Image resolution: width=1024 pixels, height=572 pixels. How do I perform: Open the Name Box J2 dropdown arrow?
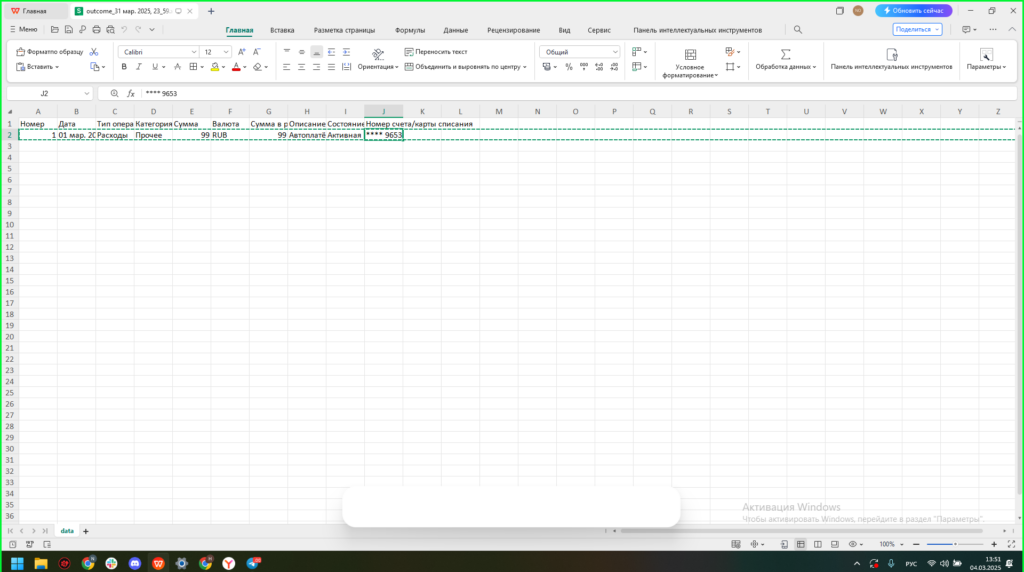point(87,93)
